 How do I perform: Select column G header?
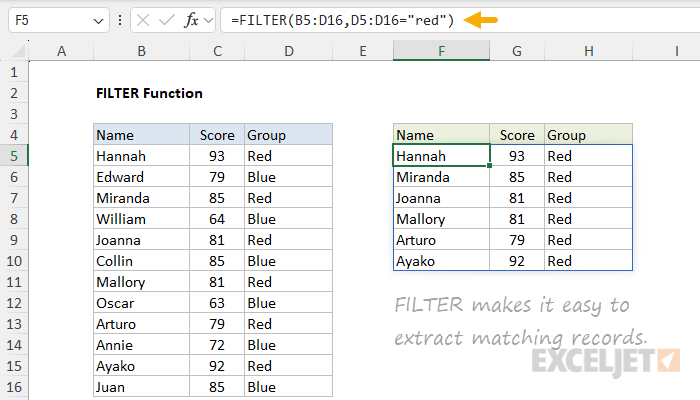[x=517, y=51]
